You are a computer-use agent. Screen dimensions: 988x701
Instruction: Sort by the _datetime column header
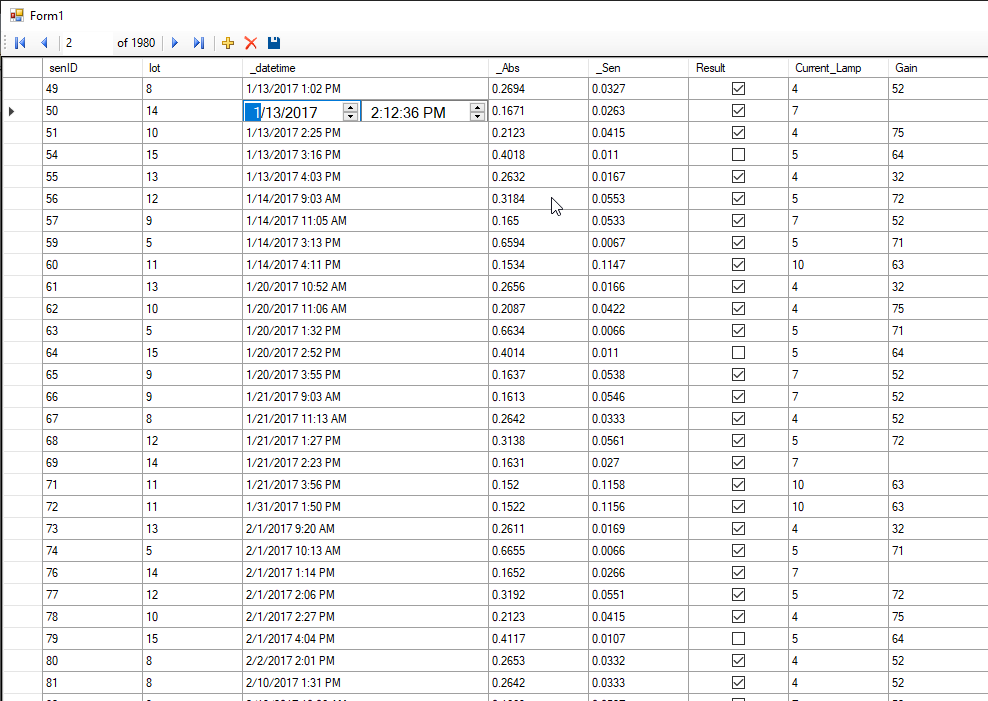365,68
